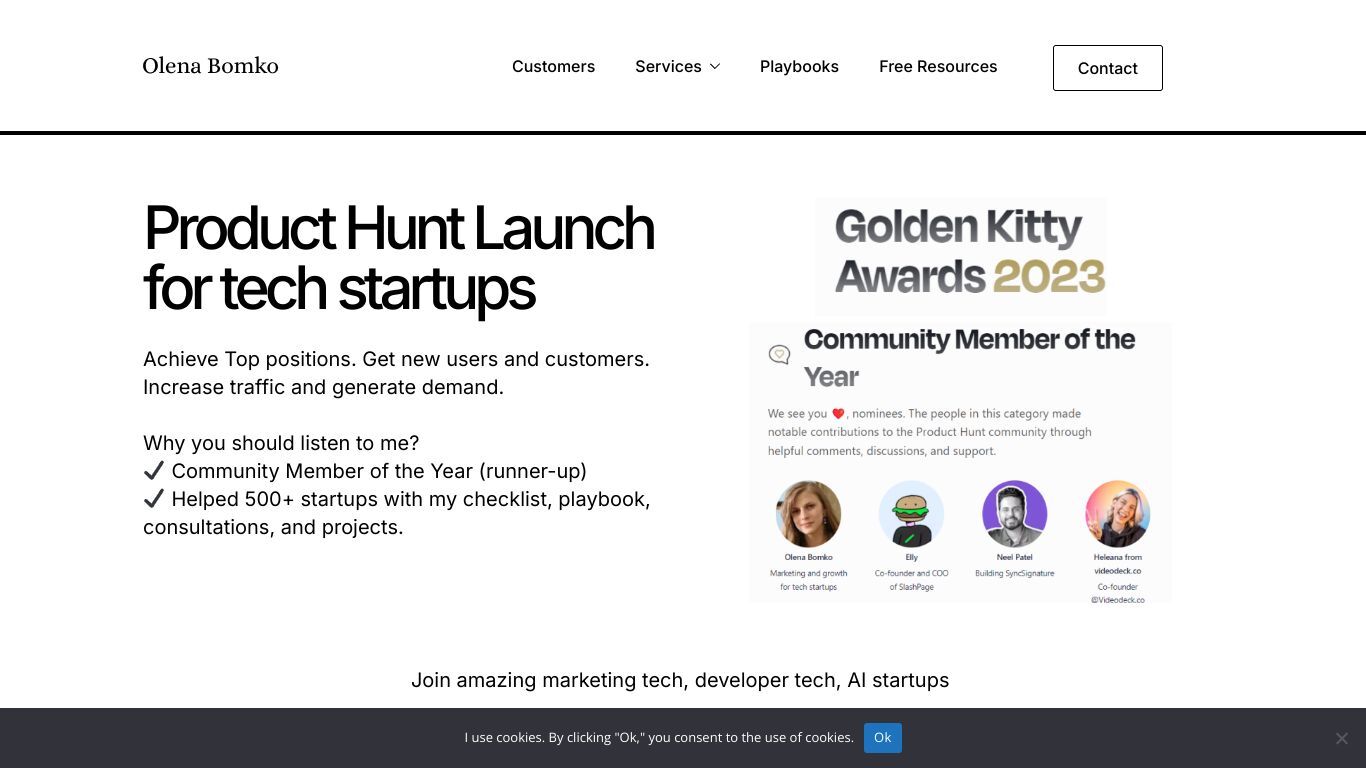Screen dimensions: 1366x768
Task: Click 'Building SyncSignature' caption
Action: pos(1014,573)
